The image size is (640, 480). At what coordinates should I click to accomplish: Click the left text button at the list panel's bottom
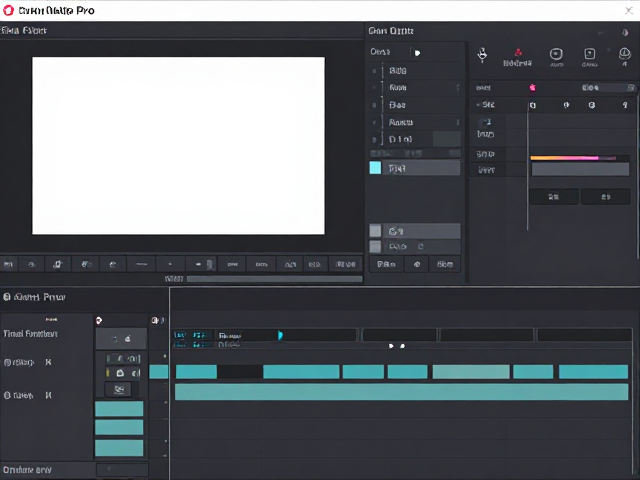pos(386,264)
